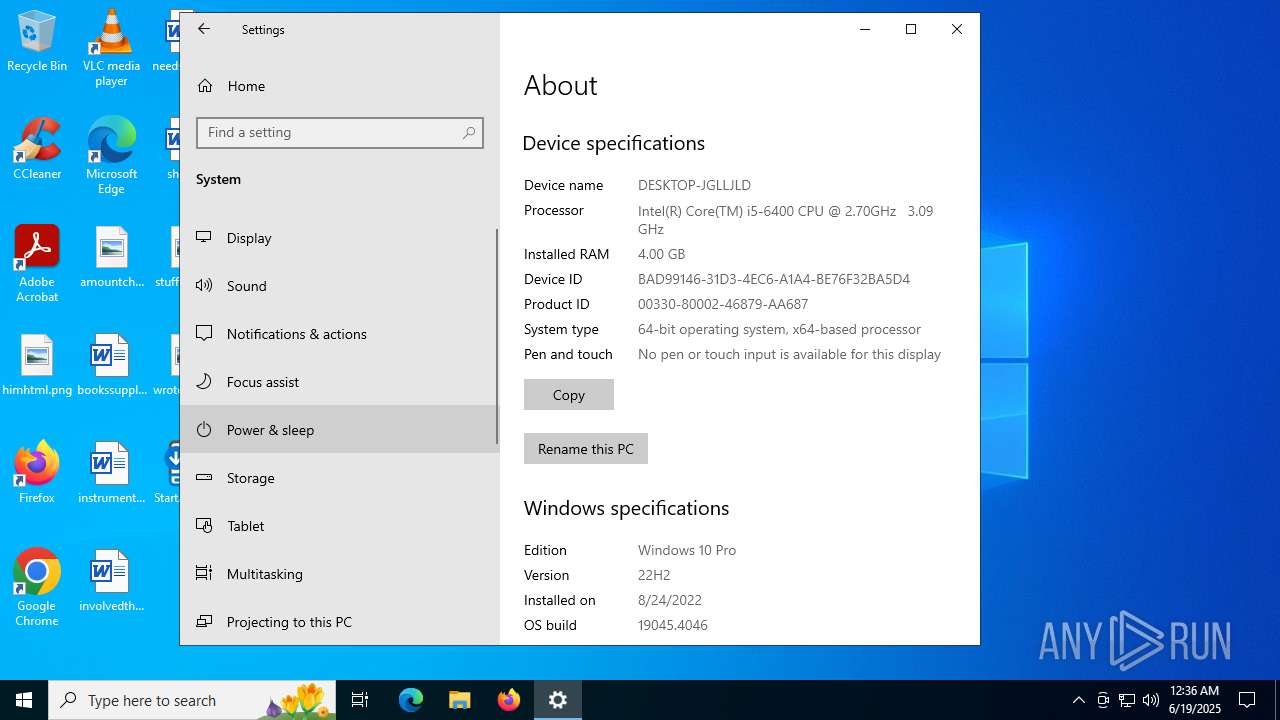Select the amountch... image file on desktop
The image size is (1280, 720).
111,257
